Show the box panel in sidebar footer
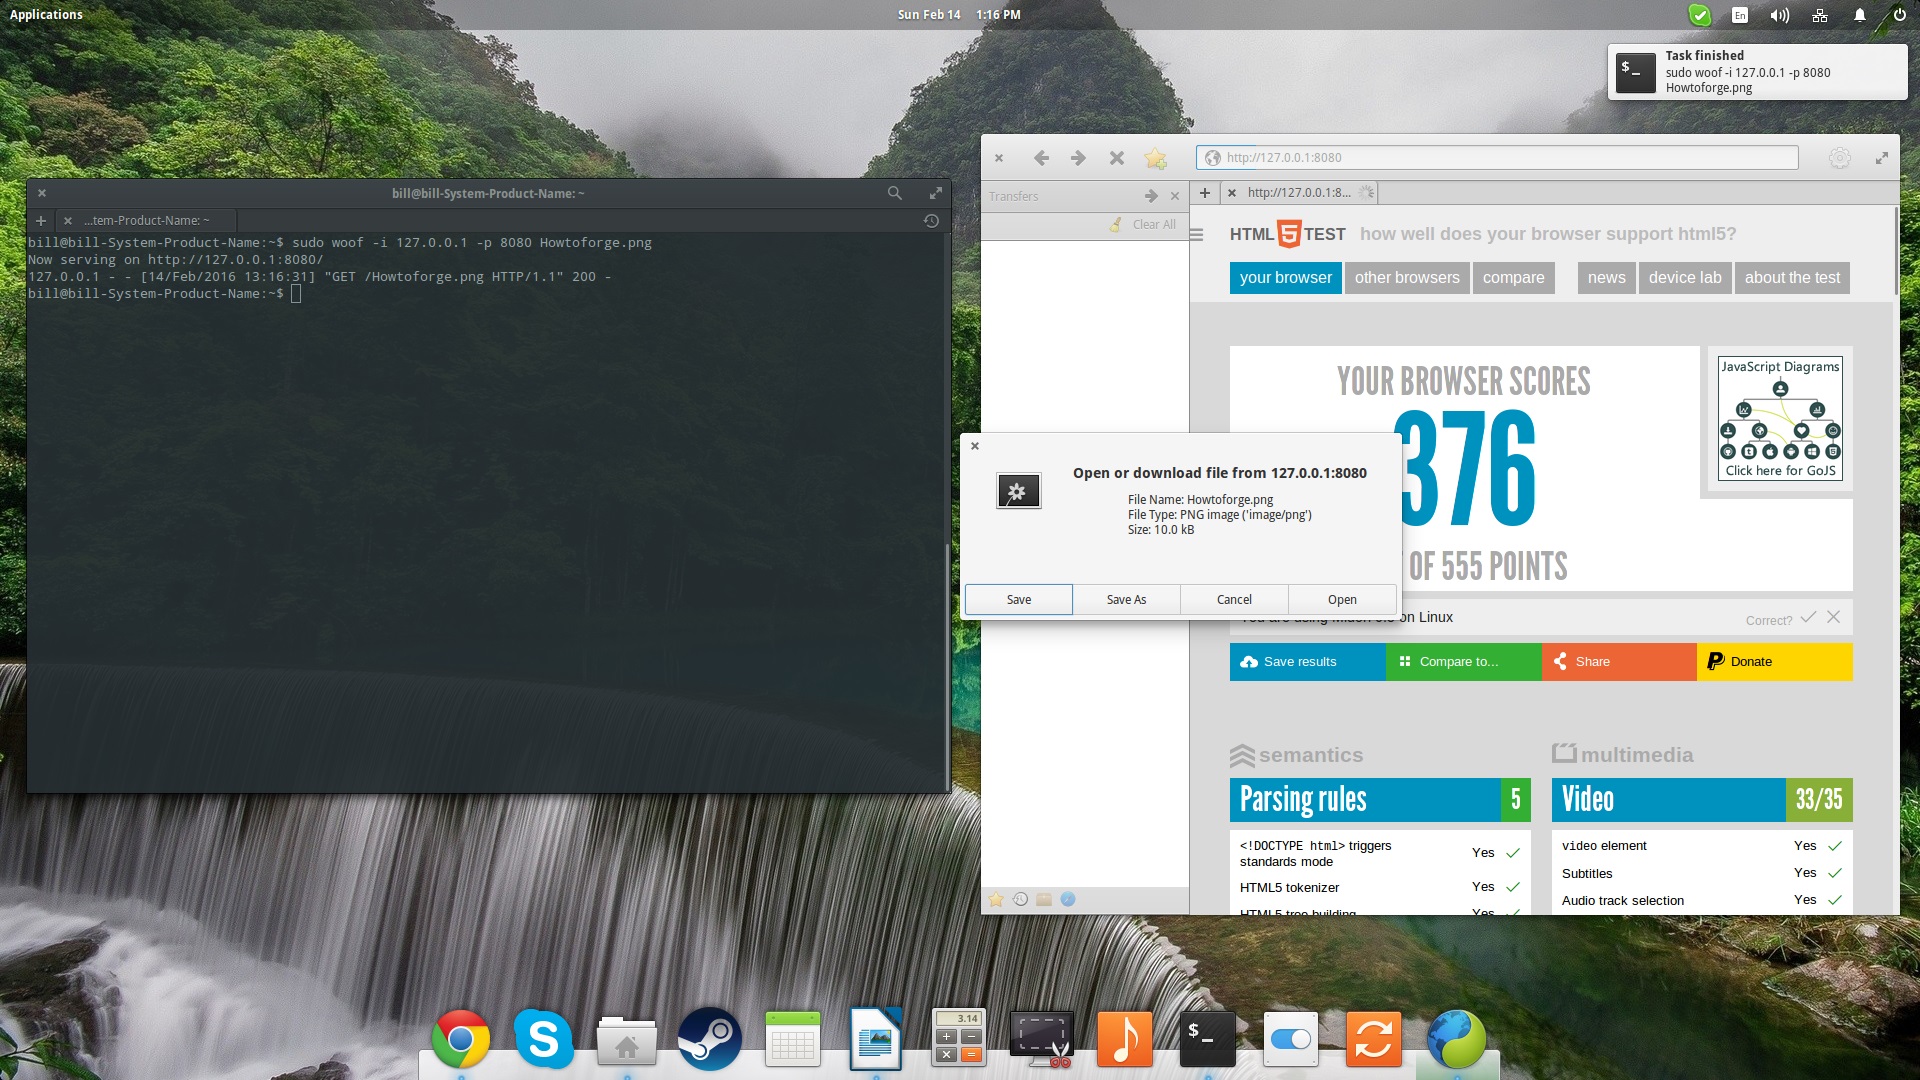 click(x=1044, y=899)
